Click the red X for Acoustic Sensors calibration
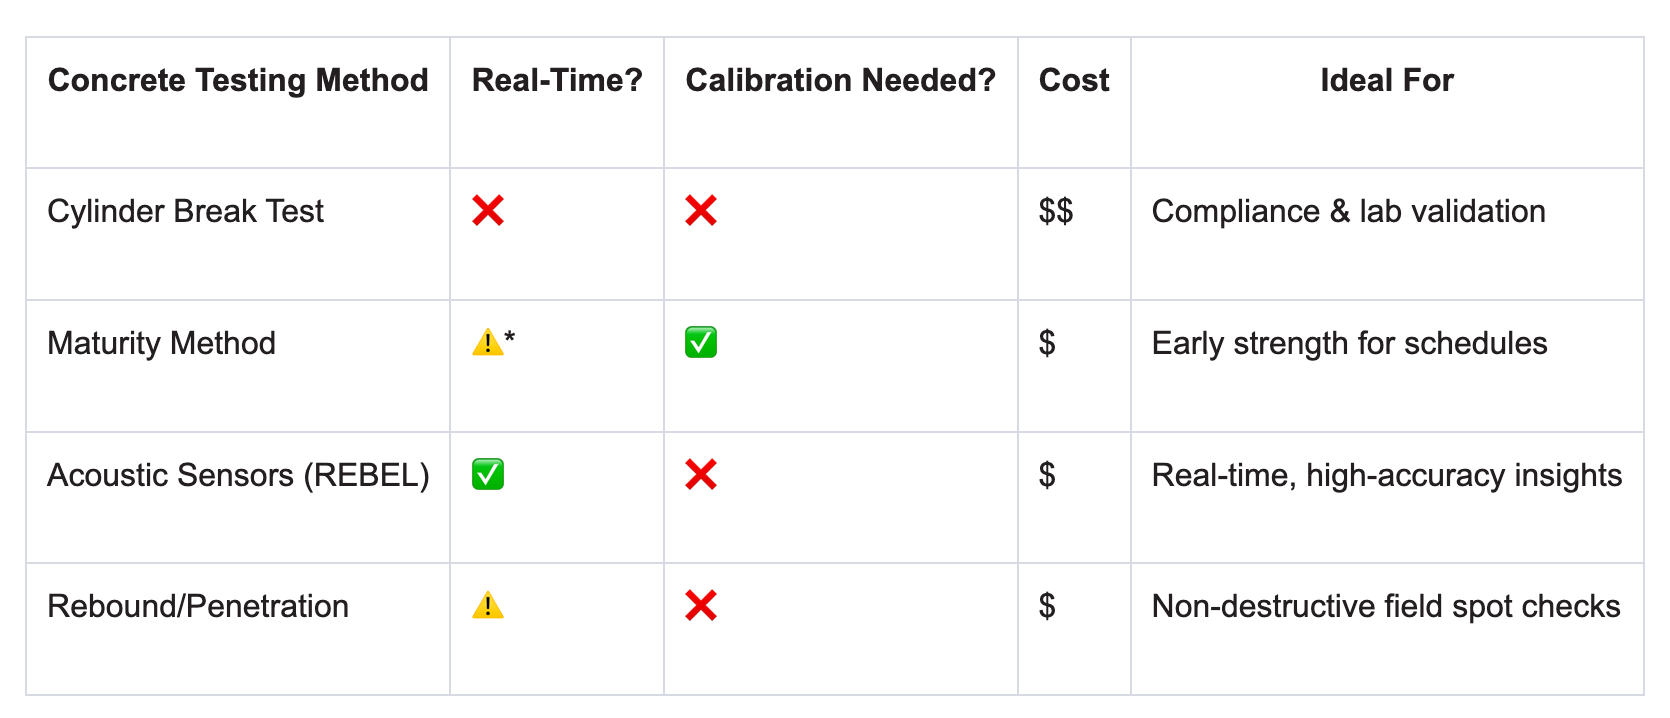The width and height of the screenshot is (1670, 718). [701, 474]
